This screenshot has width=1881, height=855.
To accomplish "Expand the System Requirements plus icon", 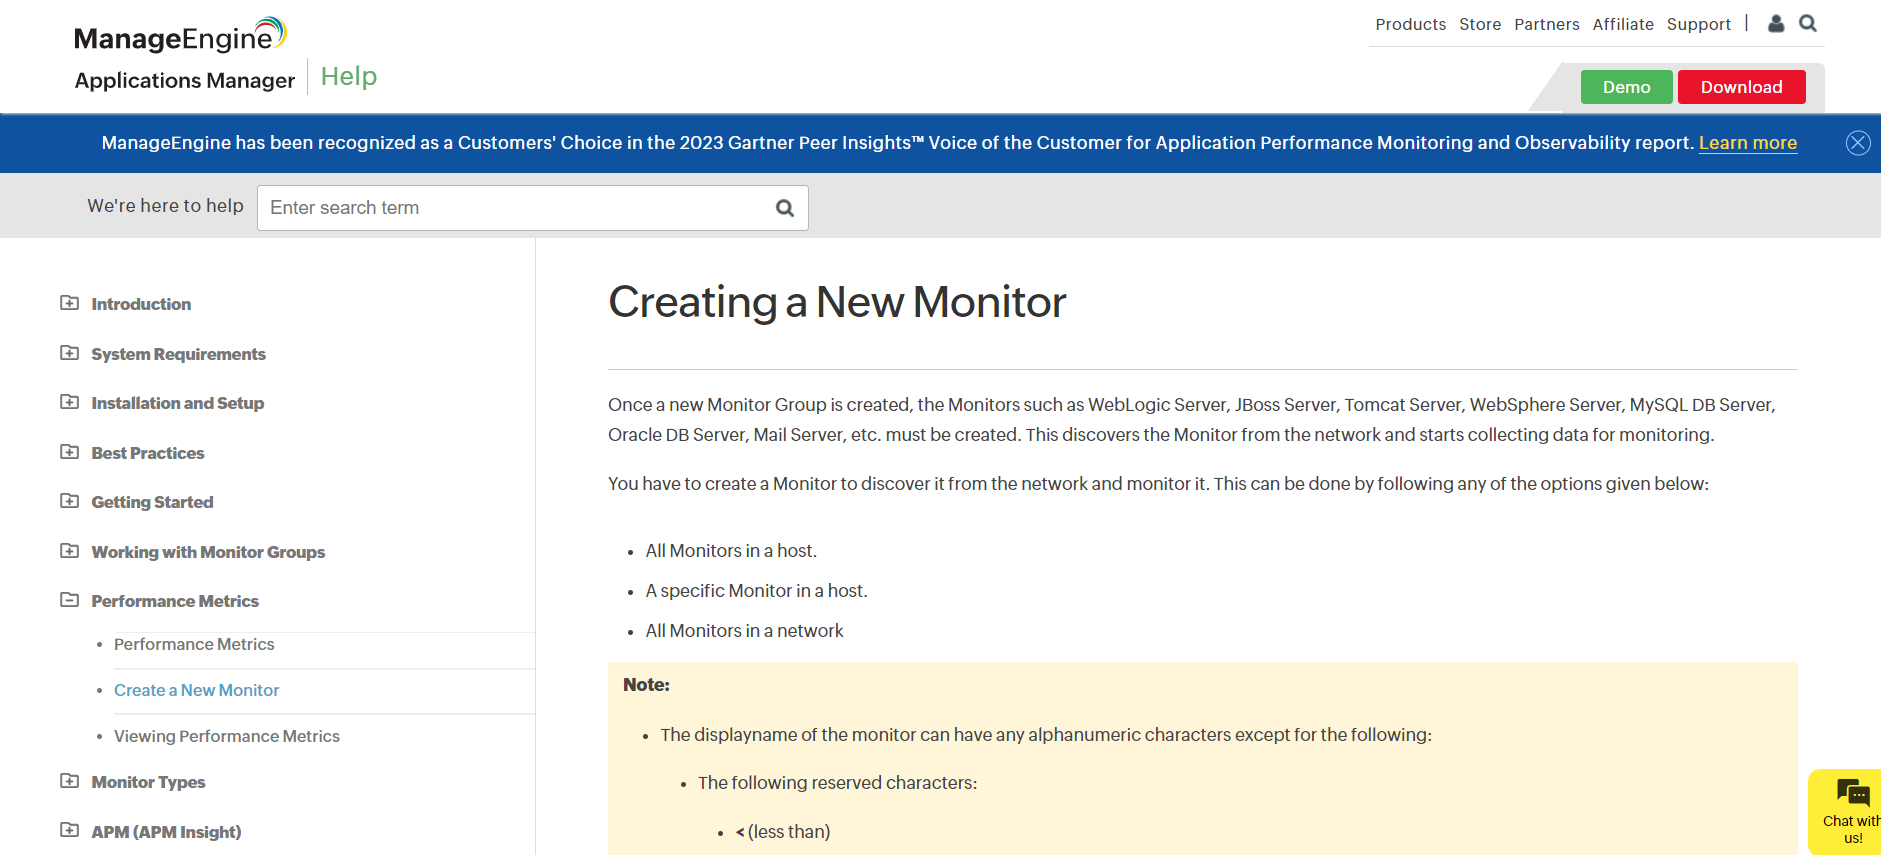I will [69, 353].
